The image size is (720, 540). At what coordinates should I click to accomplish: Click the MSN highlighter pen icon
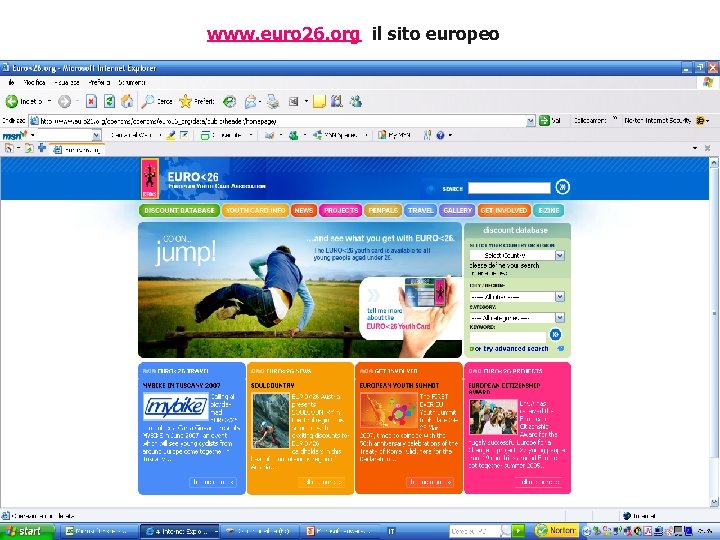pyautogui.click(x=171, y=135)
